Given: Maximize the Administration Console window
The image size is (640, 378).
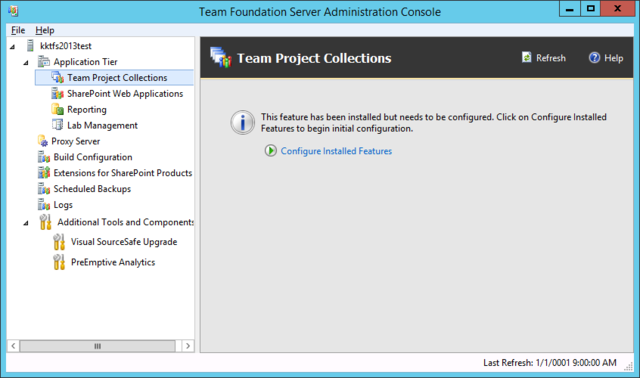Looking at the screenshot, I should pyautogui.click(x=590, y=9).
